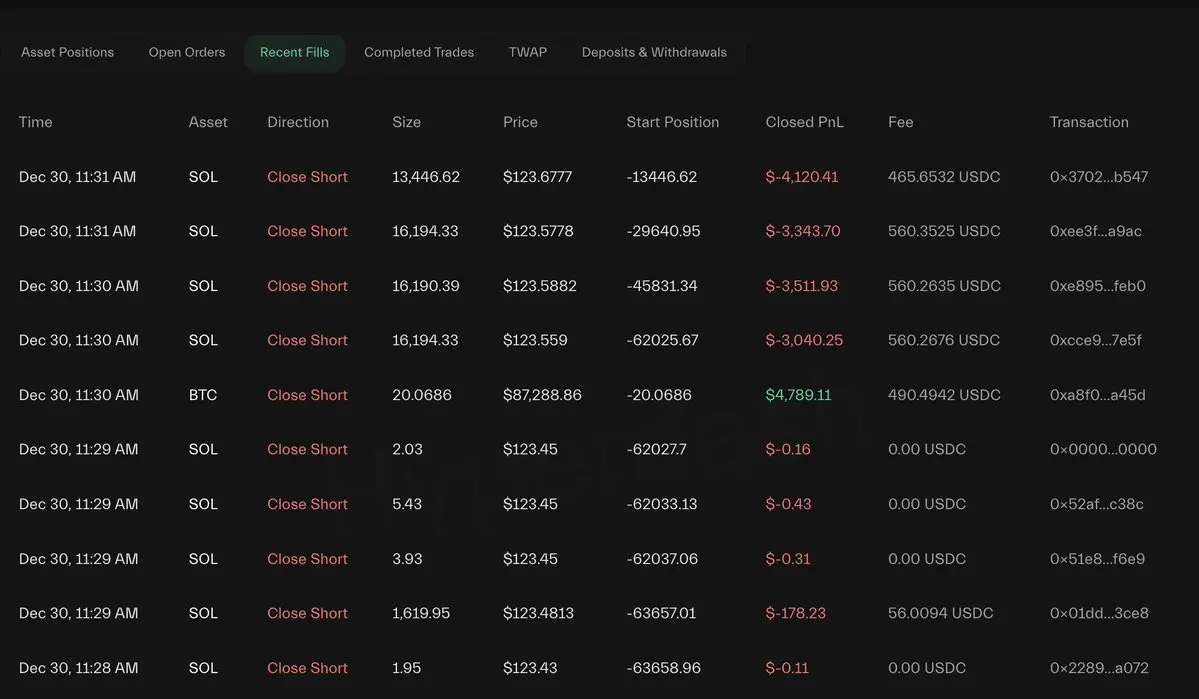Screen dimensions: 1199x699
Task: Click the Closed PnL column header
Action: (x=804, y=122)
